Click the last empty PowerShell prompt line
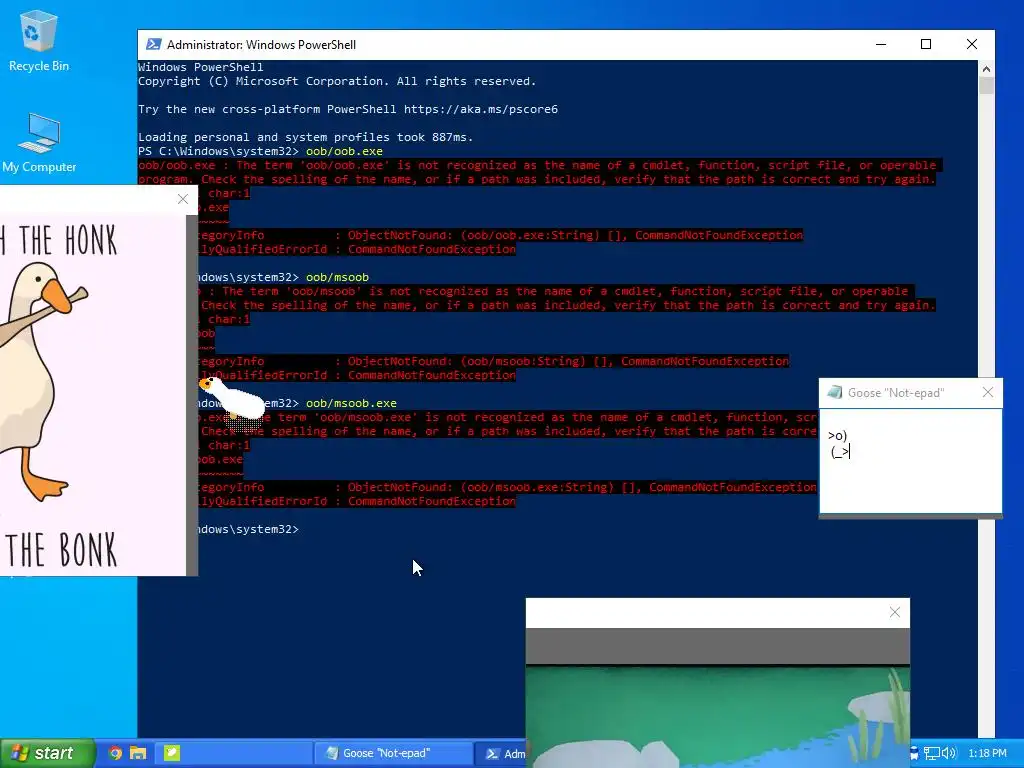 (x=248, y=529)
